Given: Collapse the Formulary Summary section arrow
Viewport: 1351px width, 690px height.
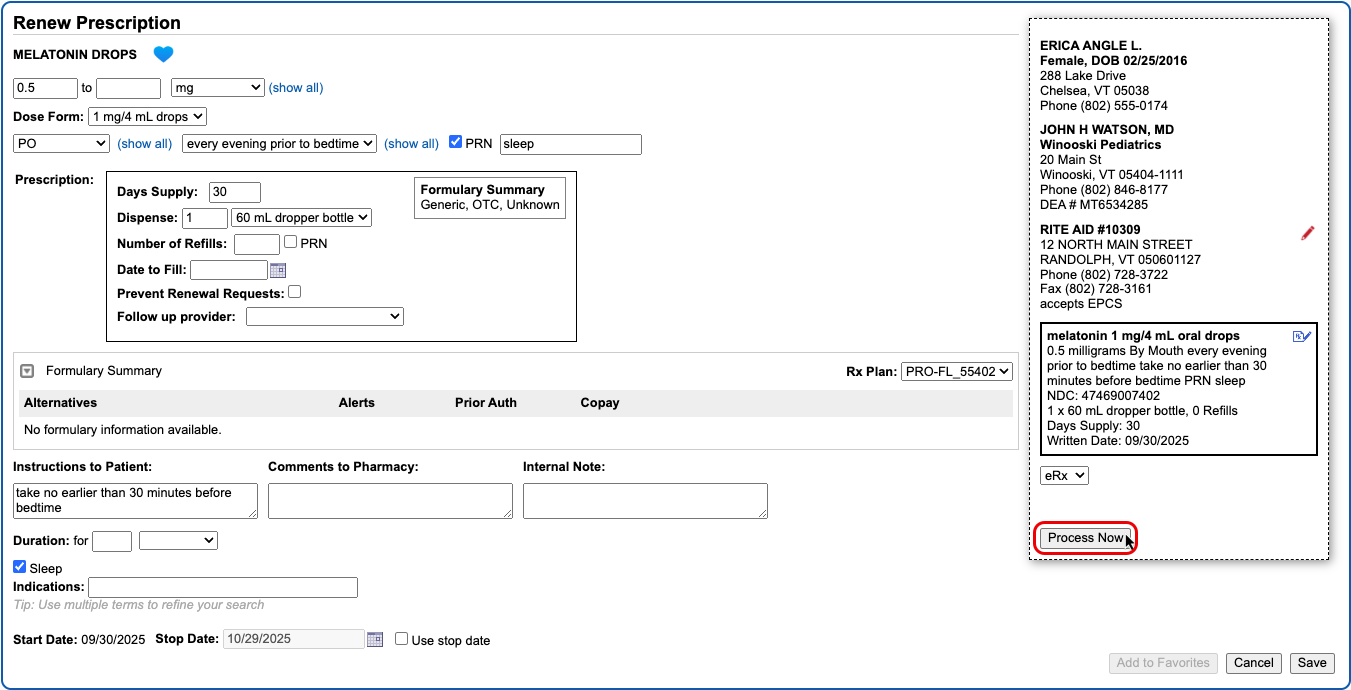Looking at the screenshot, I should pyautogui.click(x=28, y=371).
